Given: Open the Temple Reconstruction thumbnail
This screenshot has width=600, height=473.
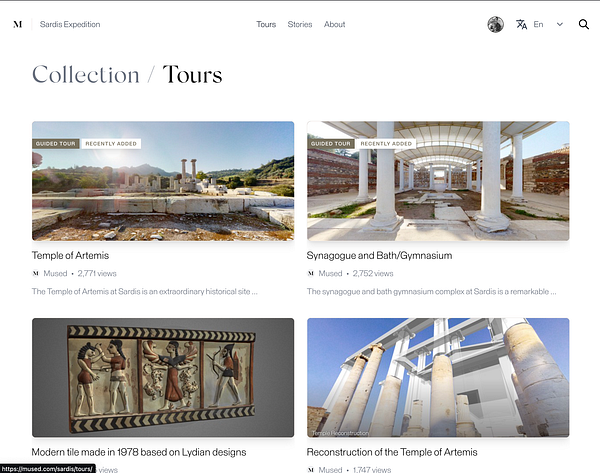Looking at the screenshot, I should [x=438, y=378].
